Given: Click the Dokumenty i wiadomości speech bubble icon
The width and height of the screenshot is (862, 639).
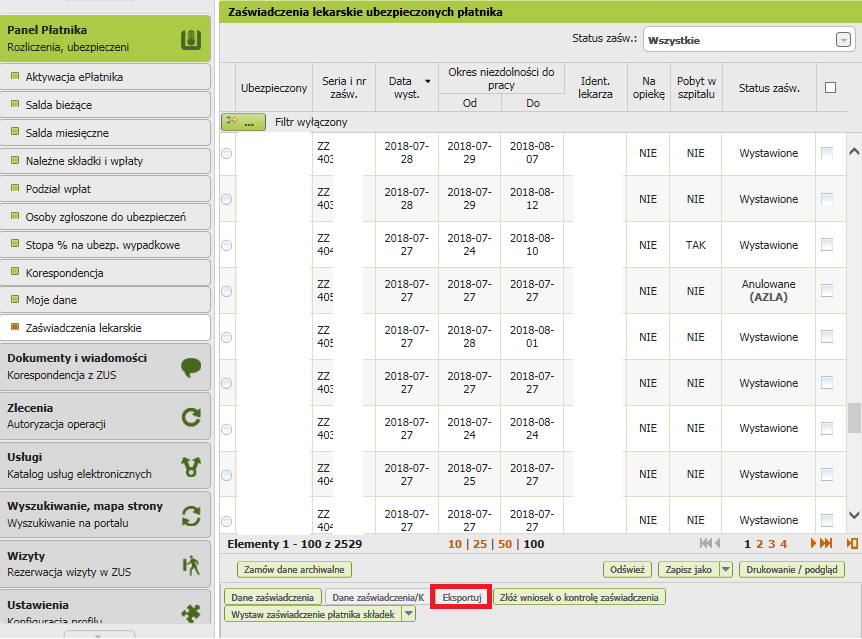Looking at the screenshot, I should click(x=191, y=367).
